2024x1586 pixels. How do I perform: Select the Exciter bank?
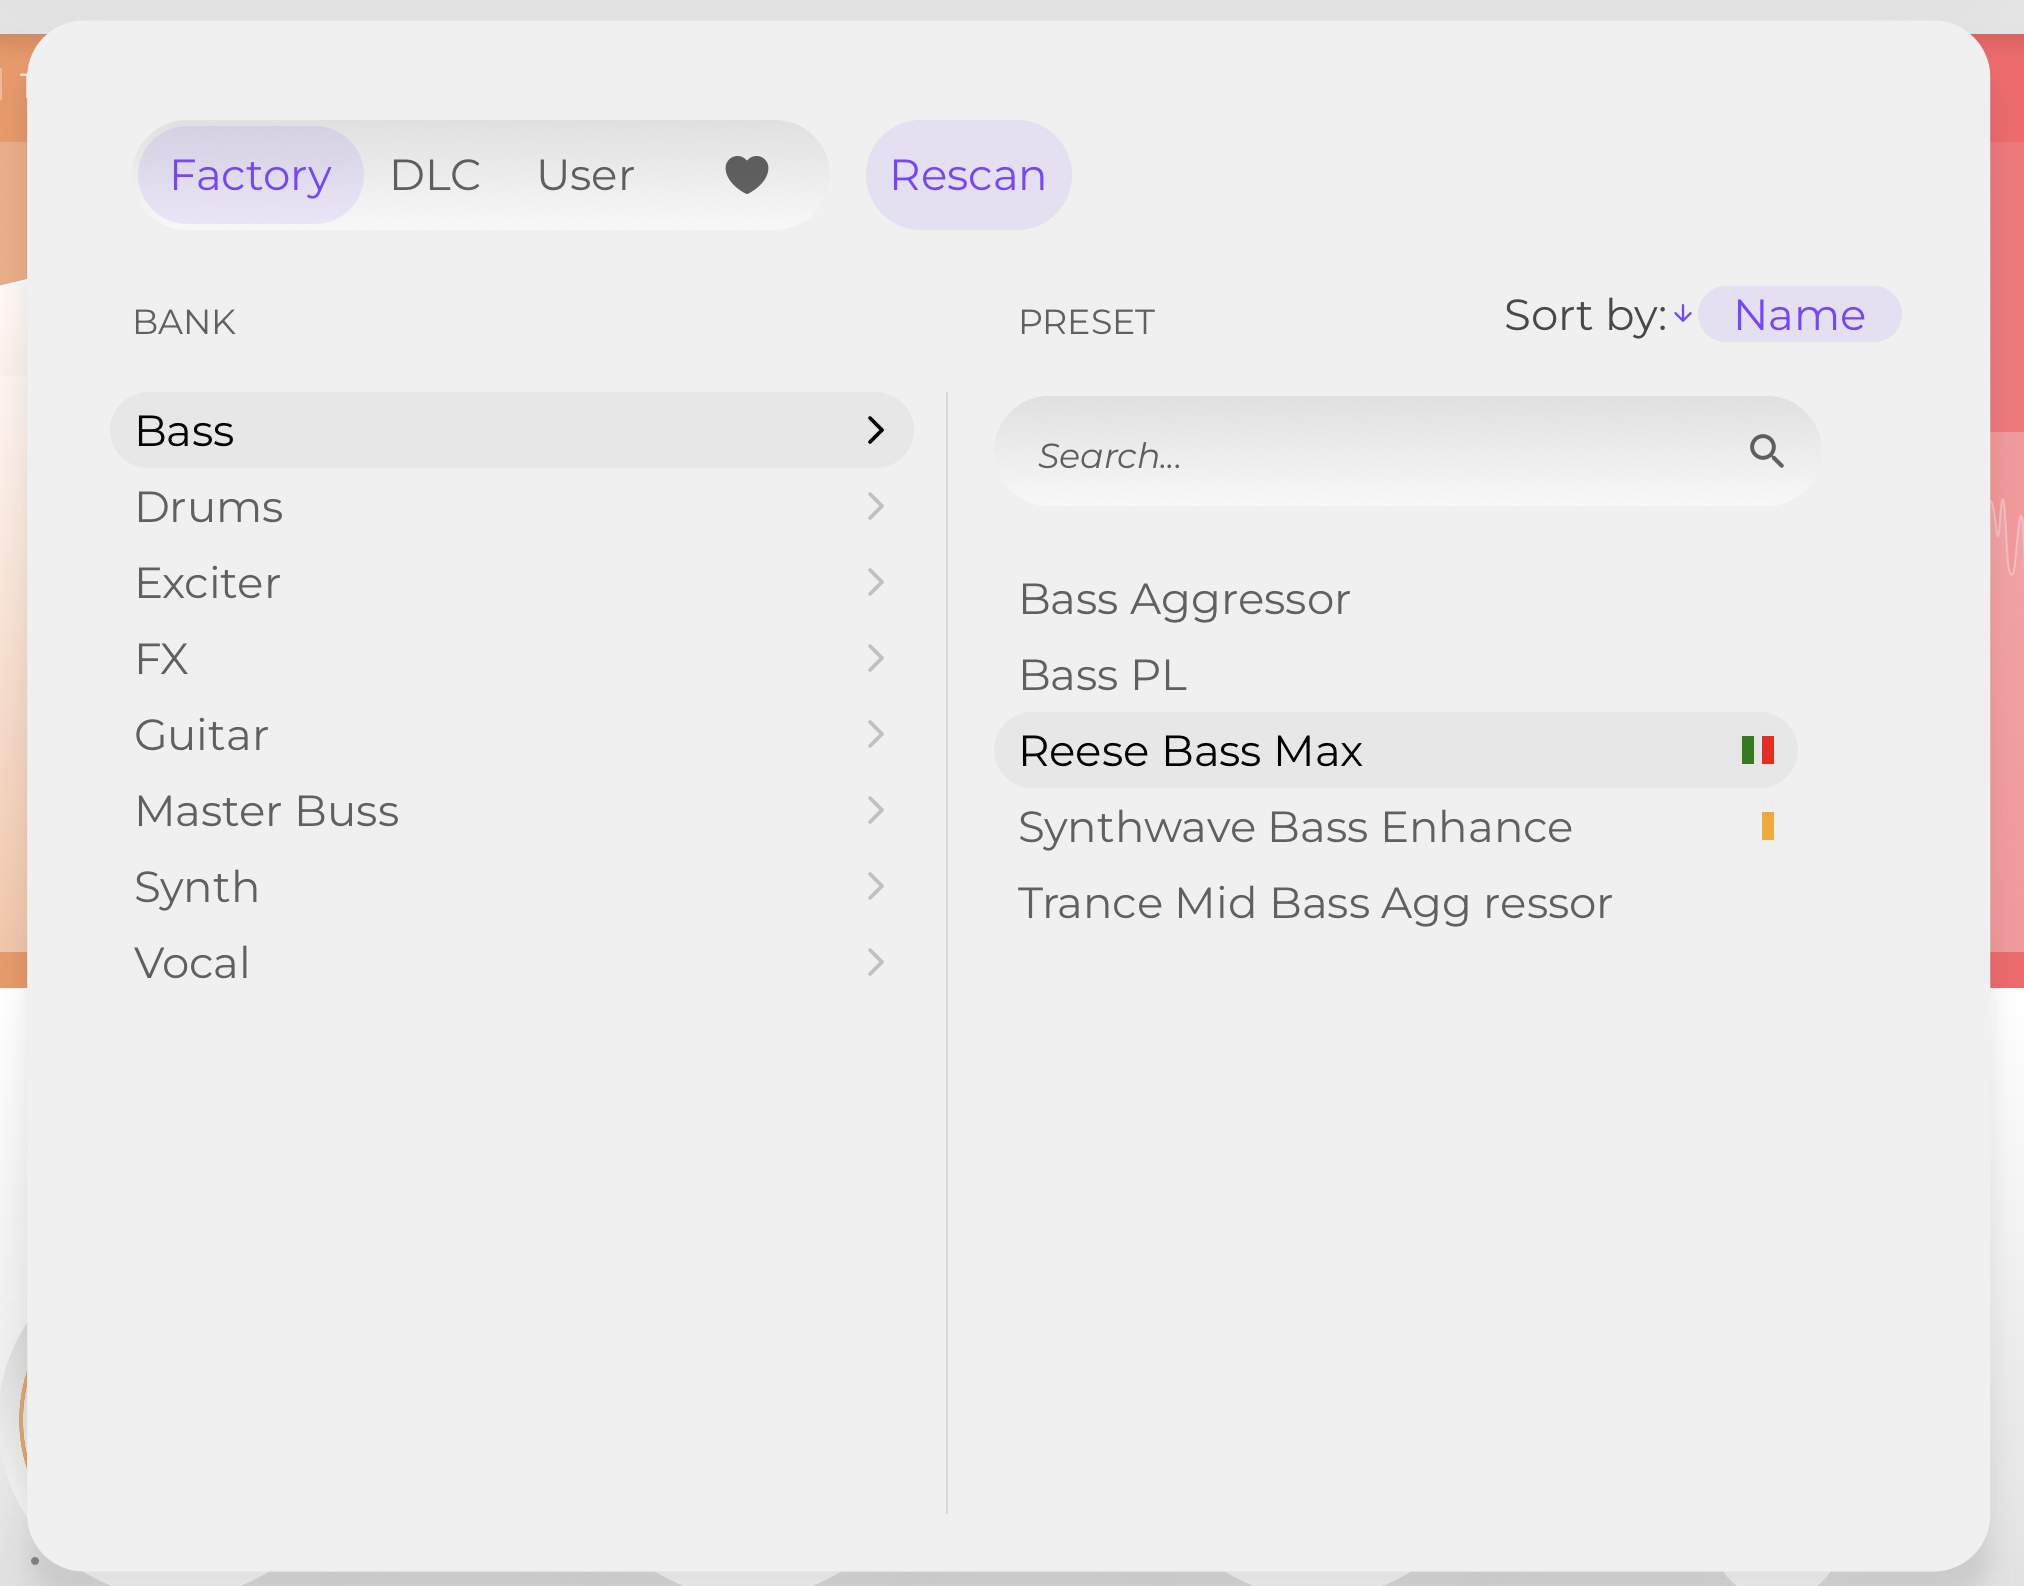(511, 582)
